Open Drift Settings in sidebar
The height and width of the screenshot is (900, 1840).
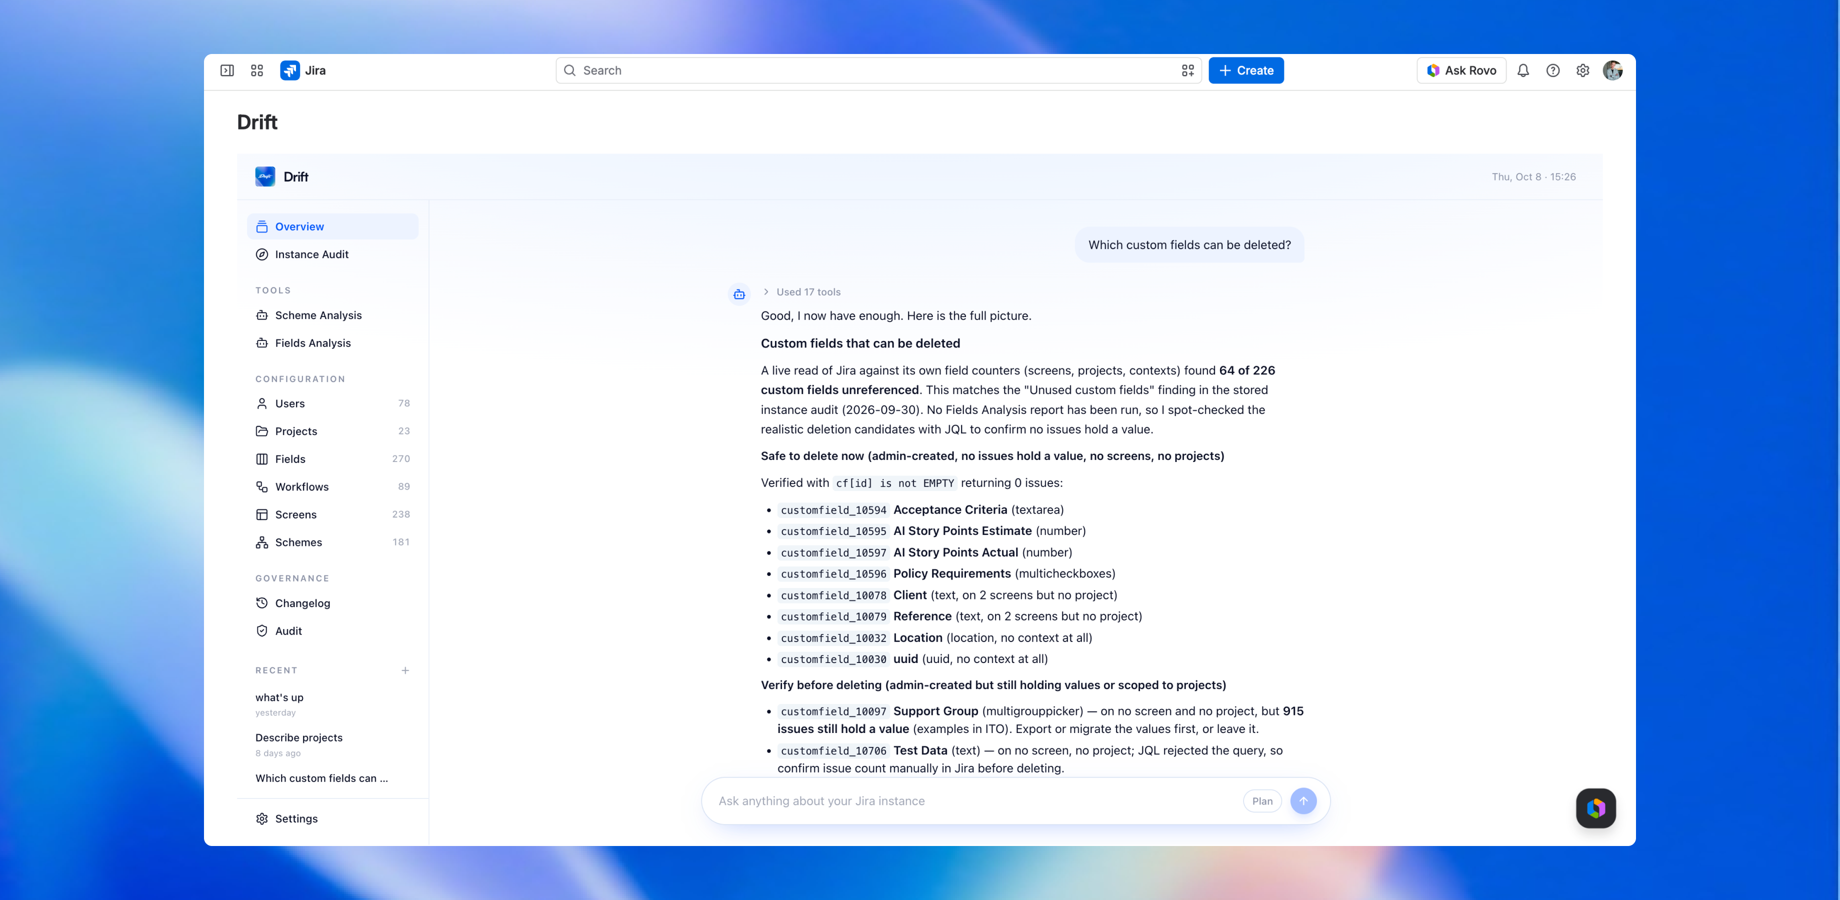pos(332,819)
